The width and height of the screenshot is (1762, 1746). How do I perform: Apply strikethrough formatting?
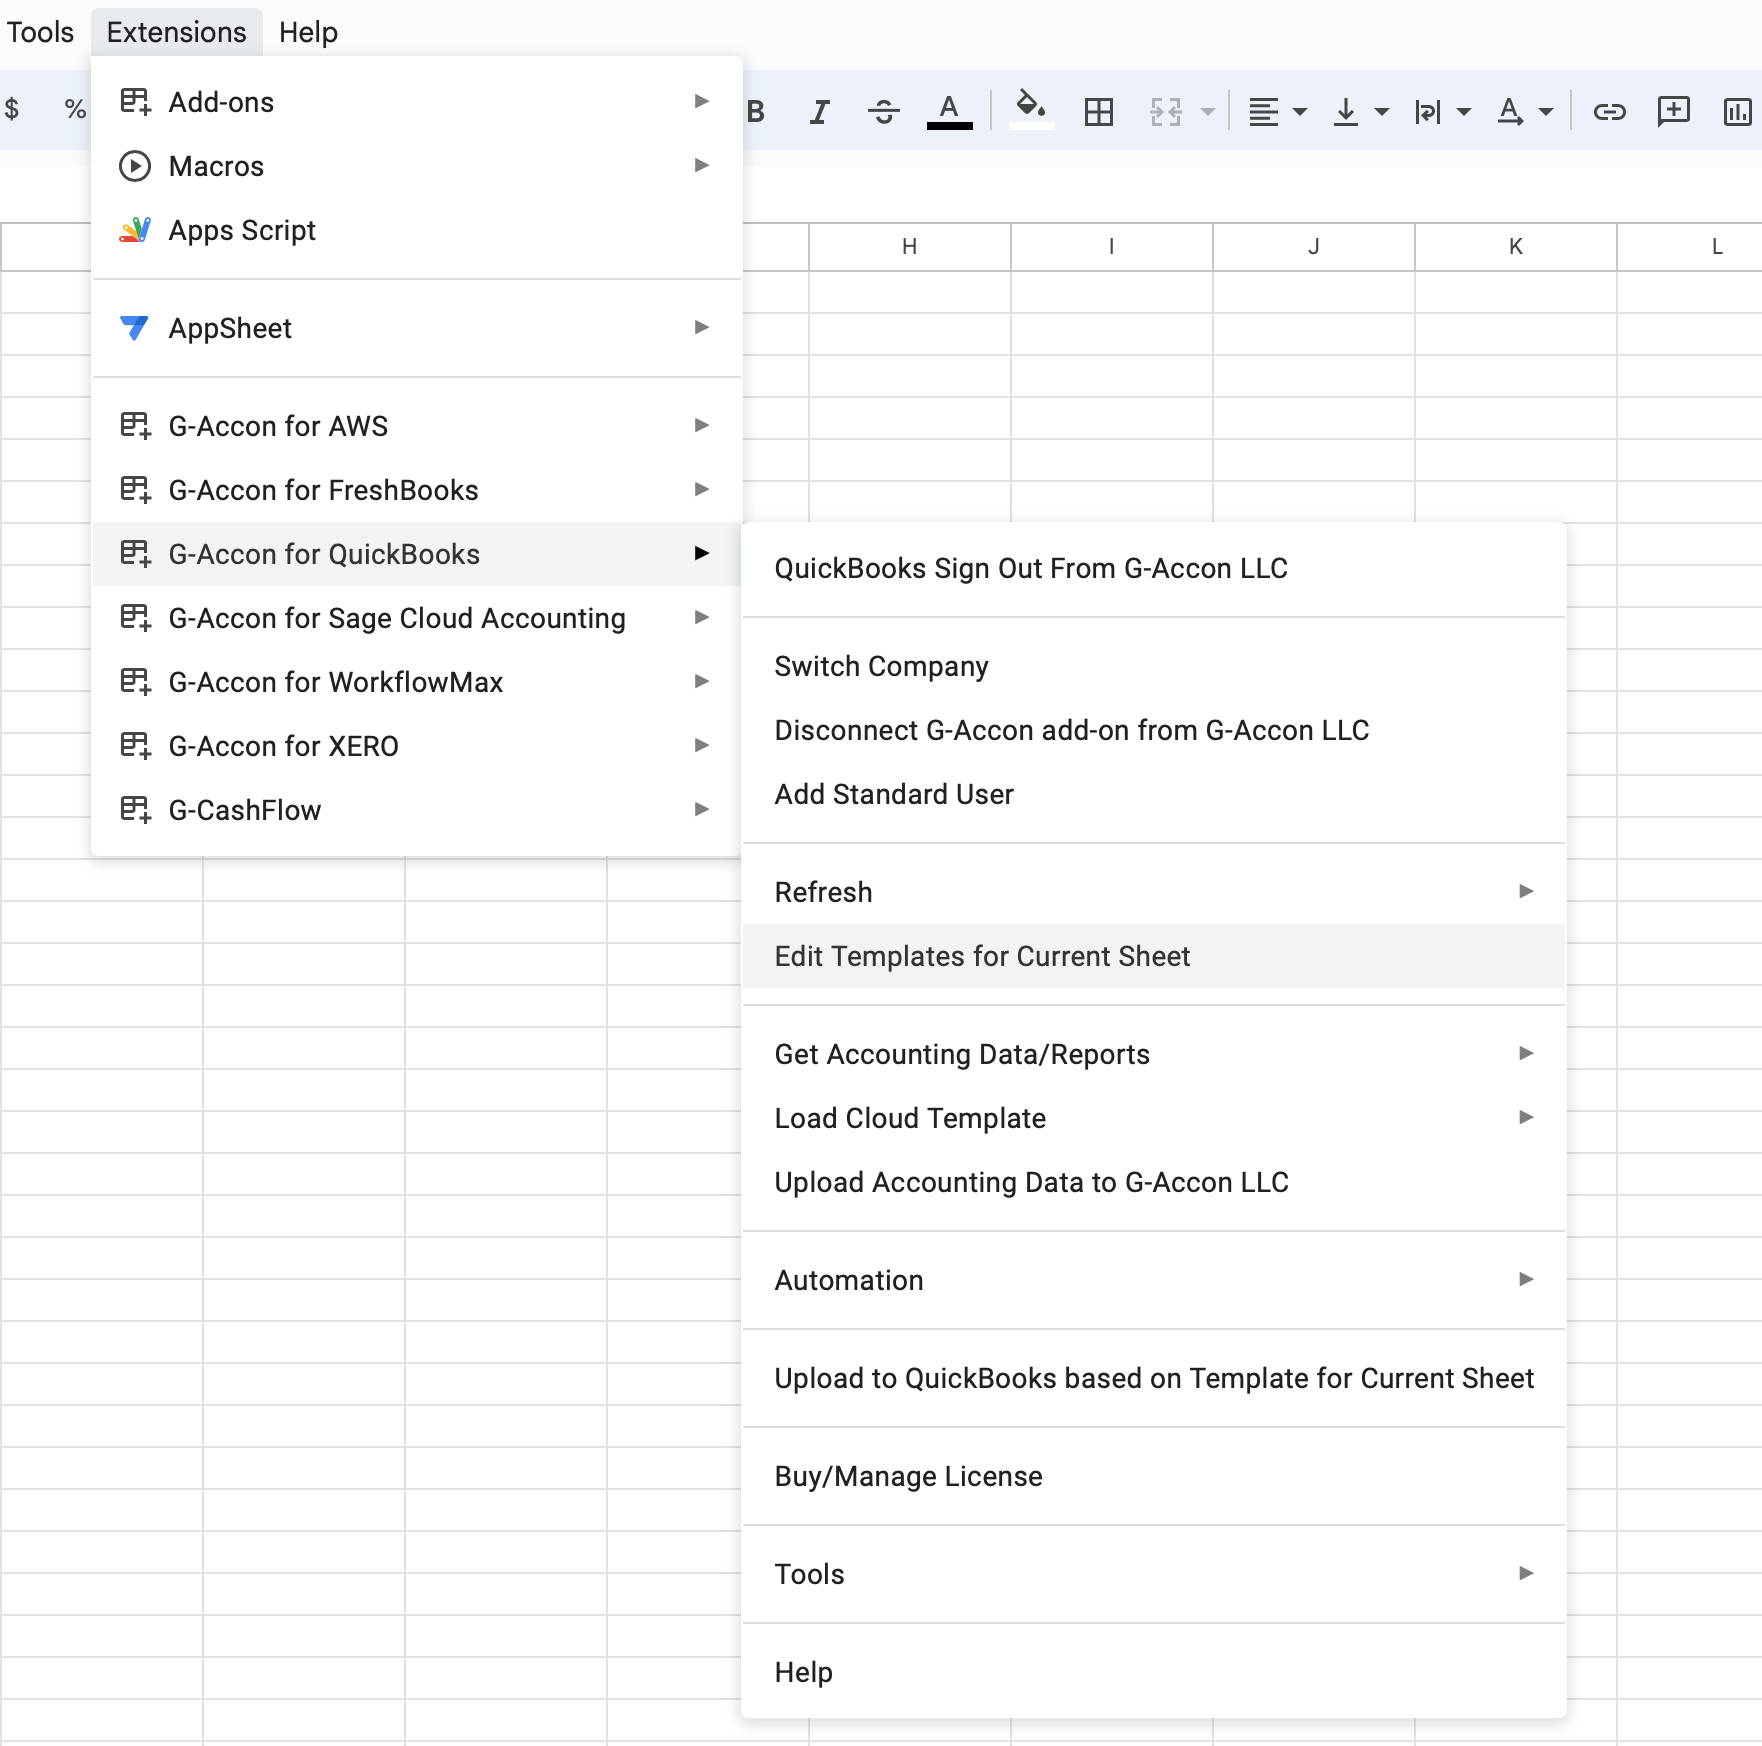[884, 111]
